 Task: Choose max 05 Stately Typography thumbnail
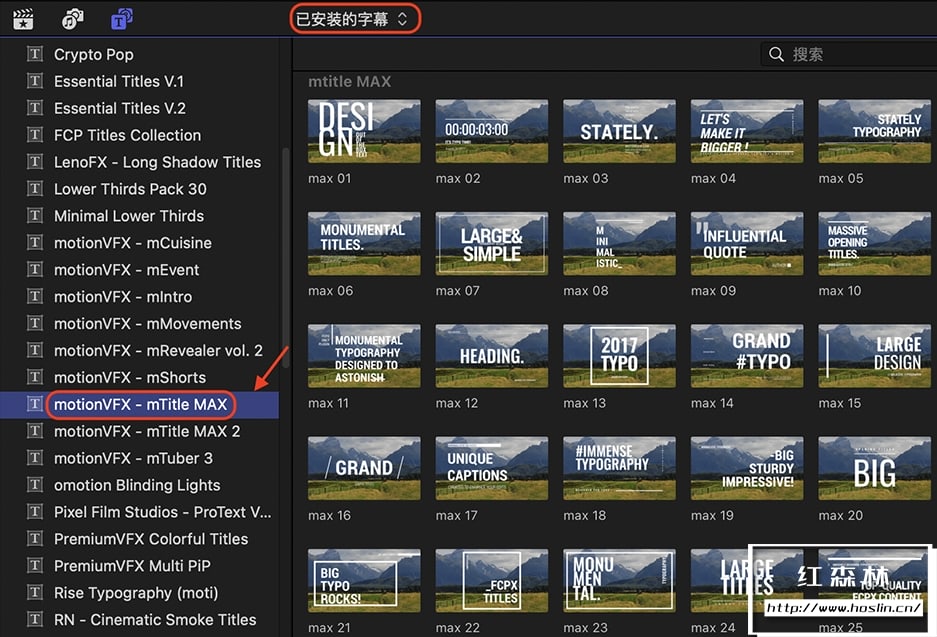[874, 131]
